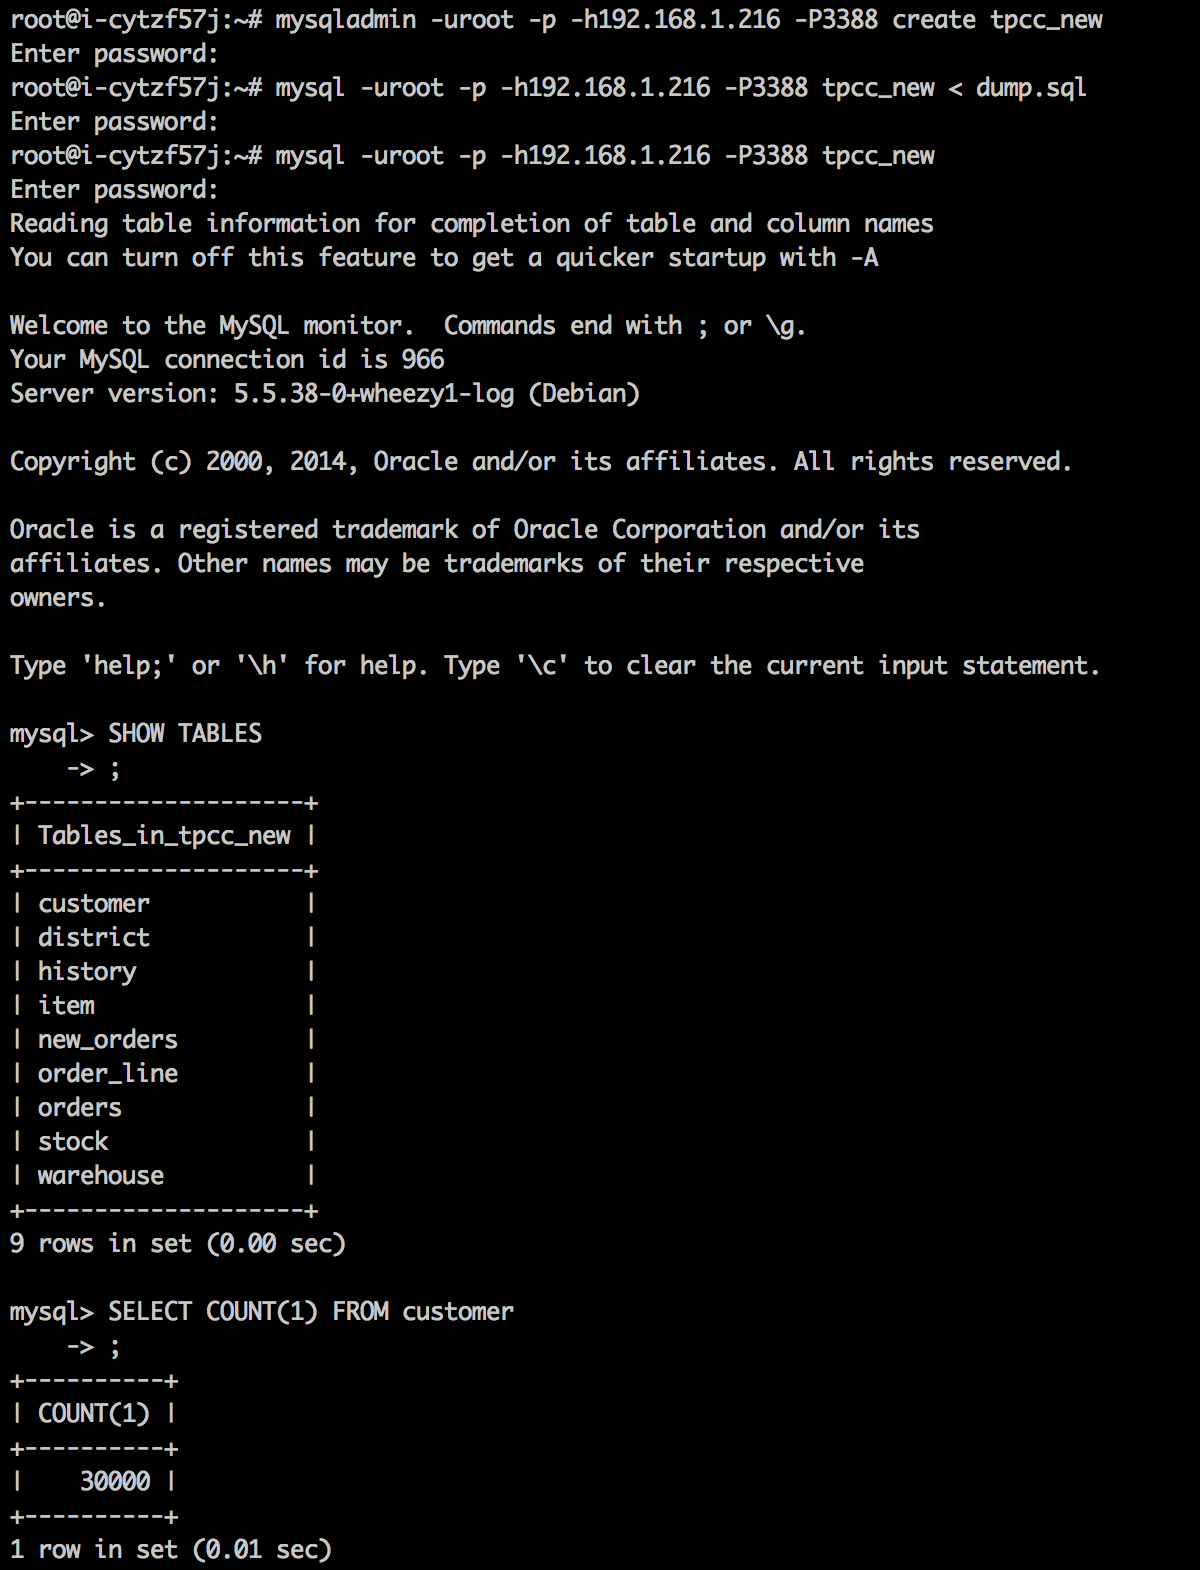Click the connection id number 966
The width and height of the screenshot is (1200, 1570).
423,360
